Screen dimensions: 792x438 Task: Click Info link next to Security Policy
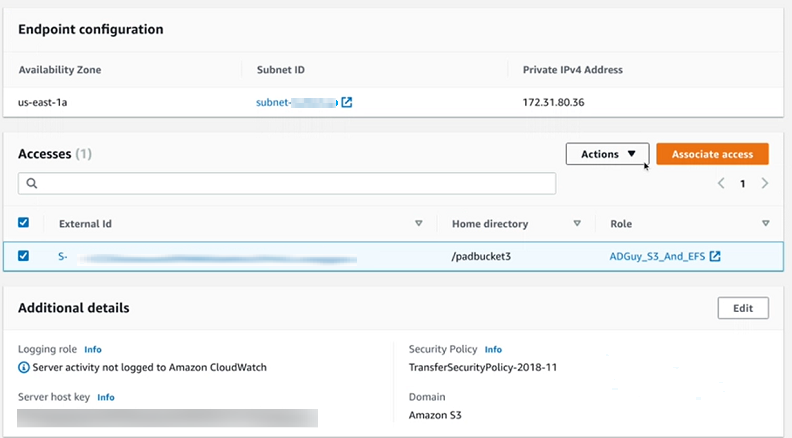point(493,350)
